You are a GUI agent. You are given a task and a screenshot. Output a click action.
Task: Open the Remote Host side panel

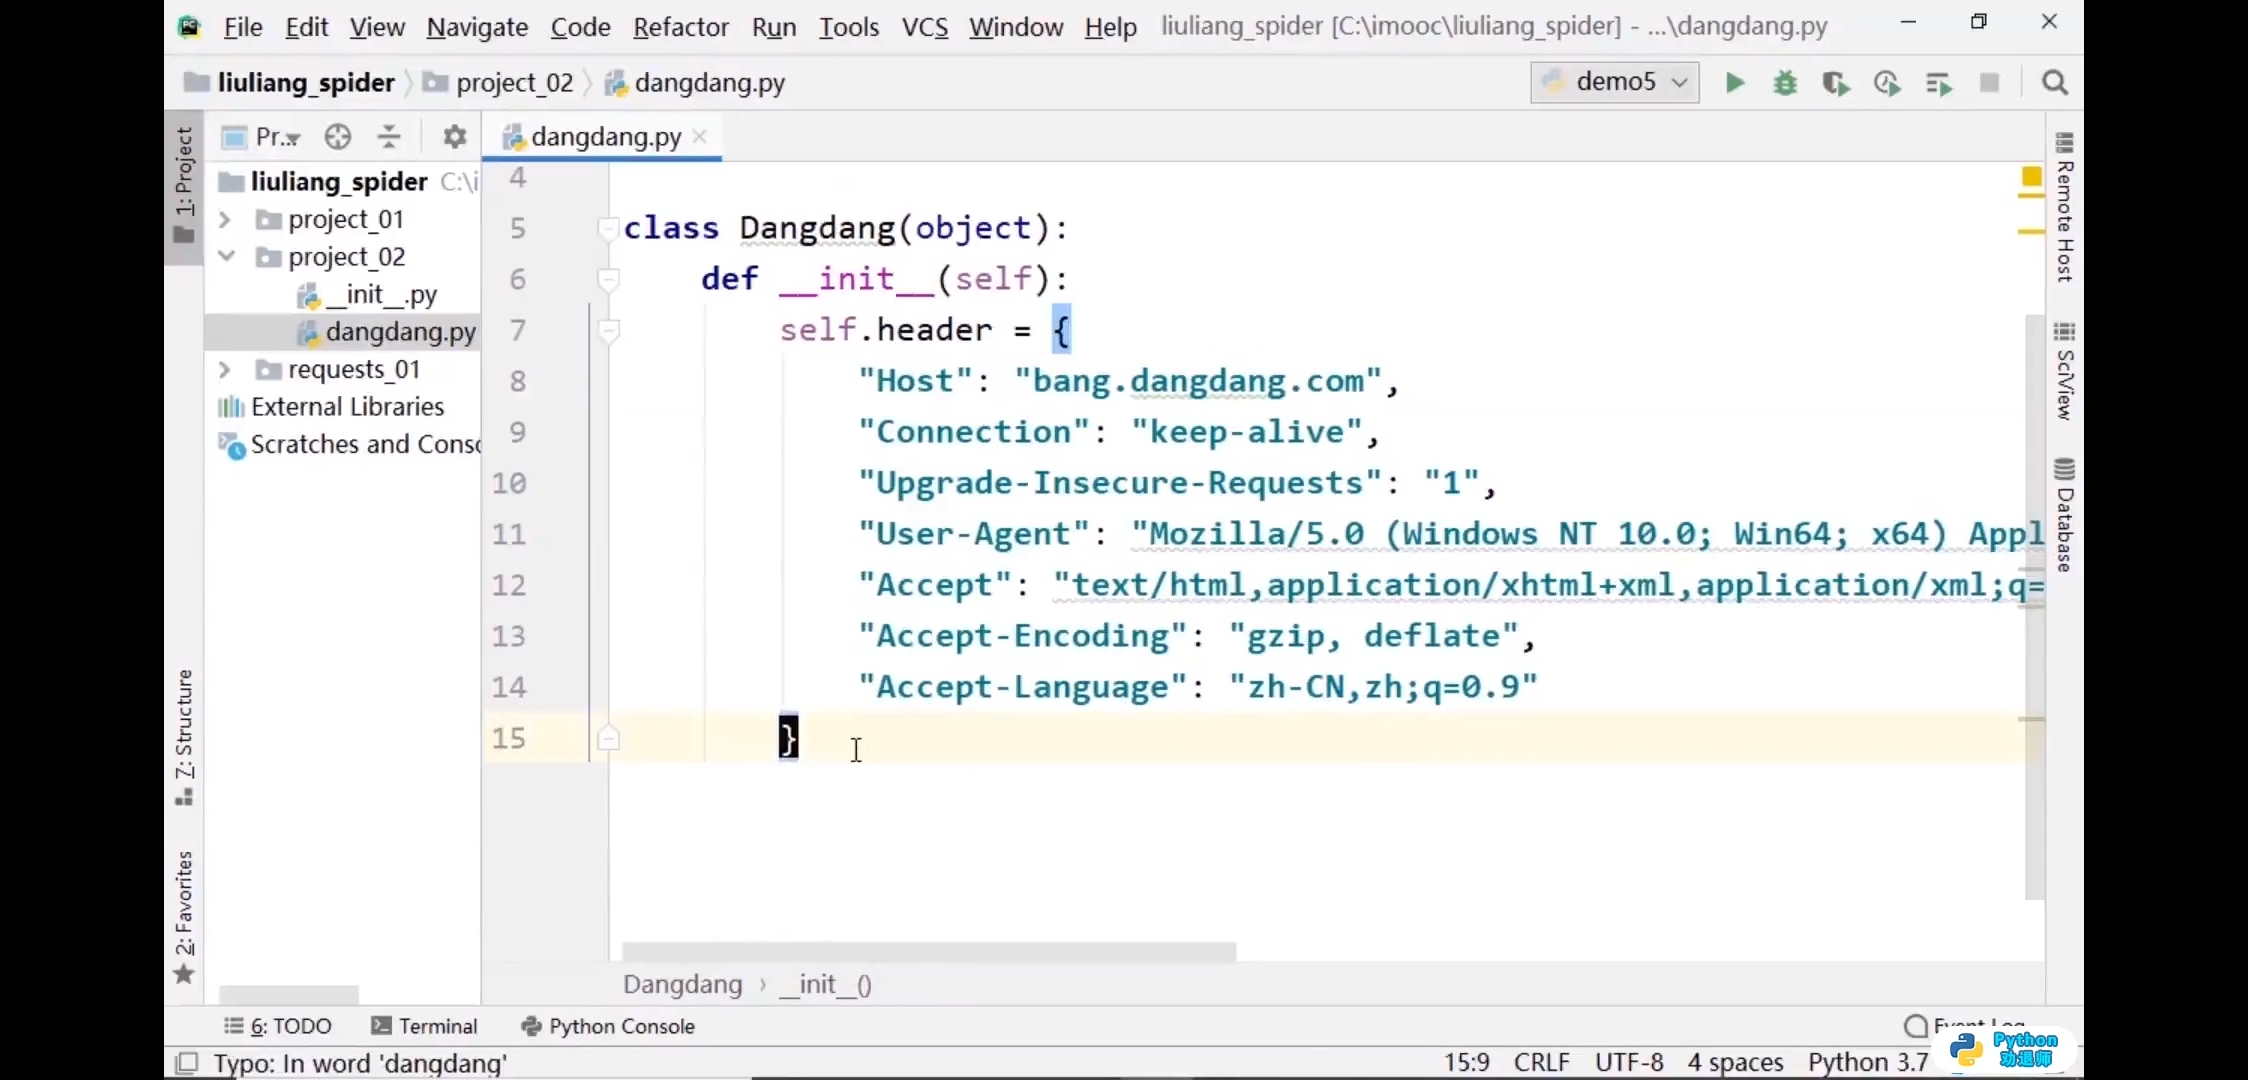(x=2065, y=207)
